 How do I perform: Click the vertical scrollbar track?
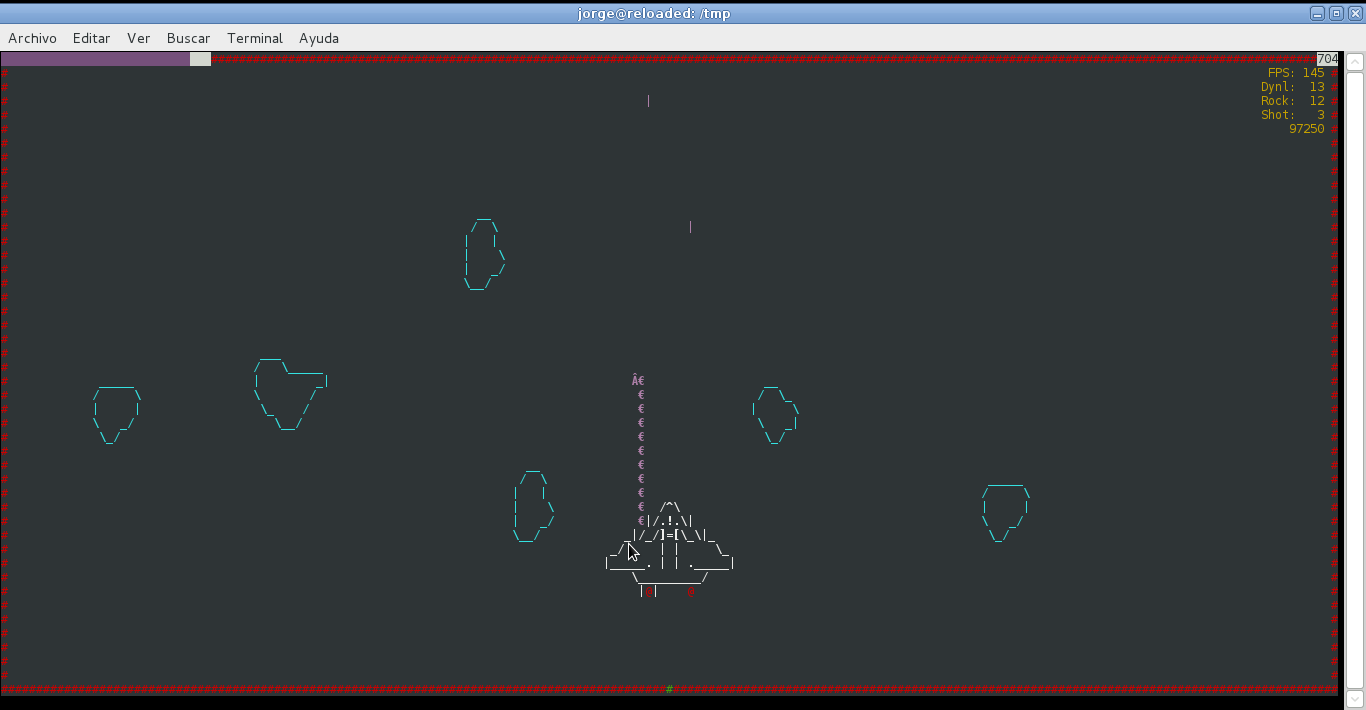tap(1355, 380)
